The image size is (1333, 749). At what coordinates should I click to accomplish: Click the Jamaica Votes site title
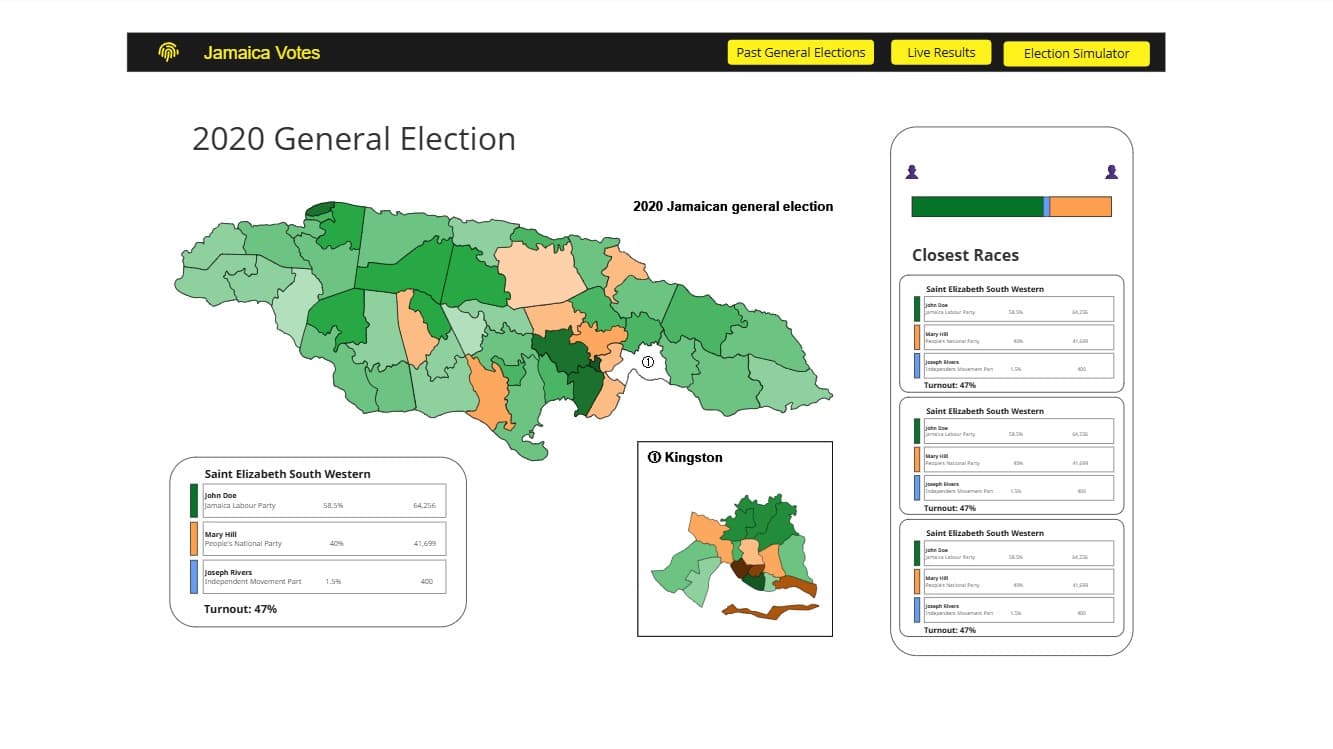coord(261,53)
